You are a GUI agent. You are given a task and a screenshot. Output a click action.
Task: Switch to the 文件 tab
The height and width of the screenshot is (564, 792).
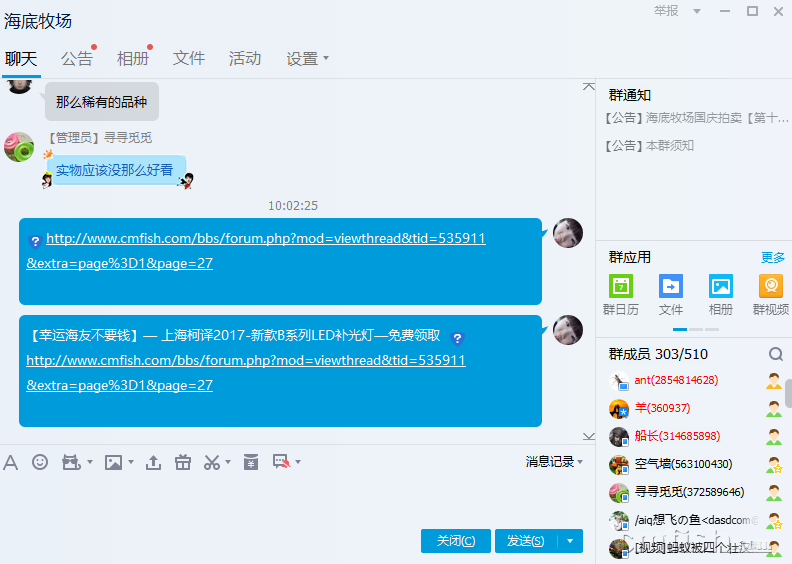tap(189, 59)
